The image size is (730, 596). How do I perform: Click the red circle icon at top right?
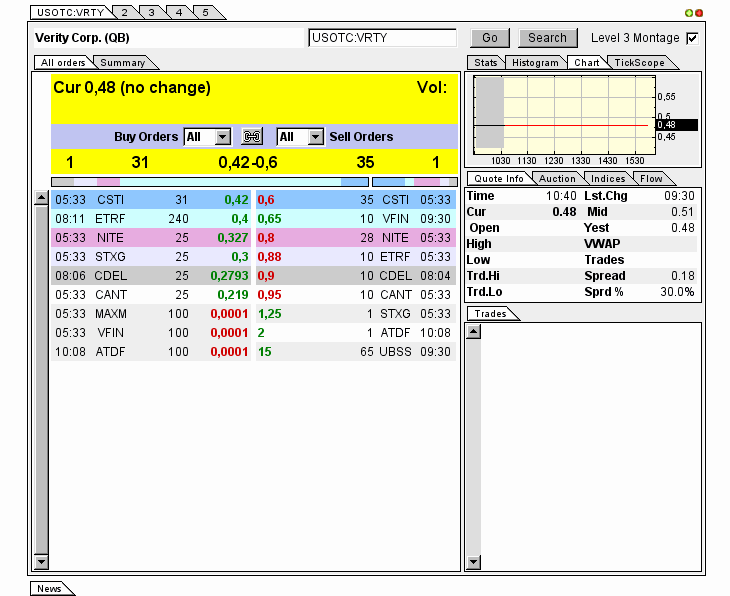pos(699,13)
